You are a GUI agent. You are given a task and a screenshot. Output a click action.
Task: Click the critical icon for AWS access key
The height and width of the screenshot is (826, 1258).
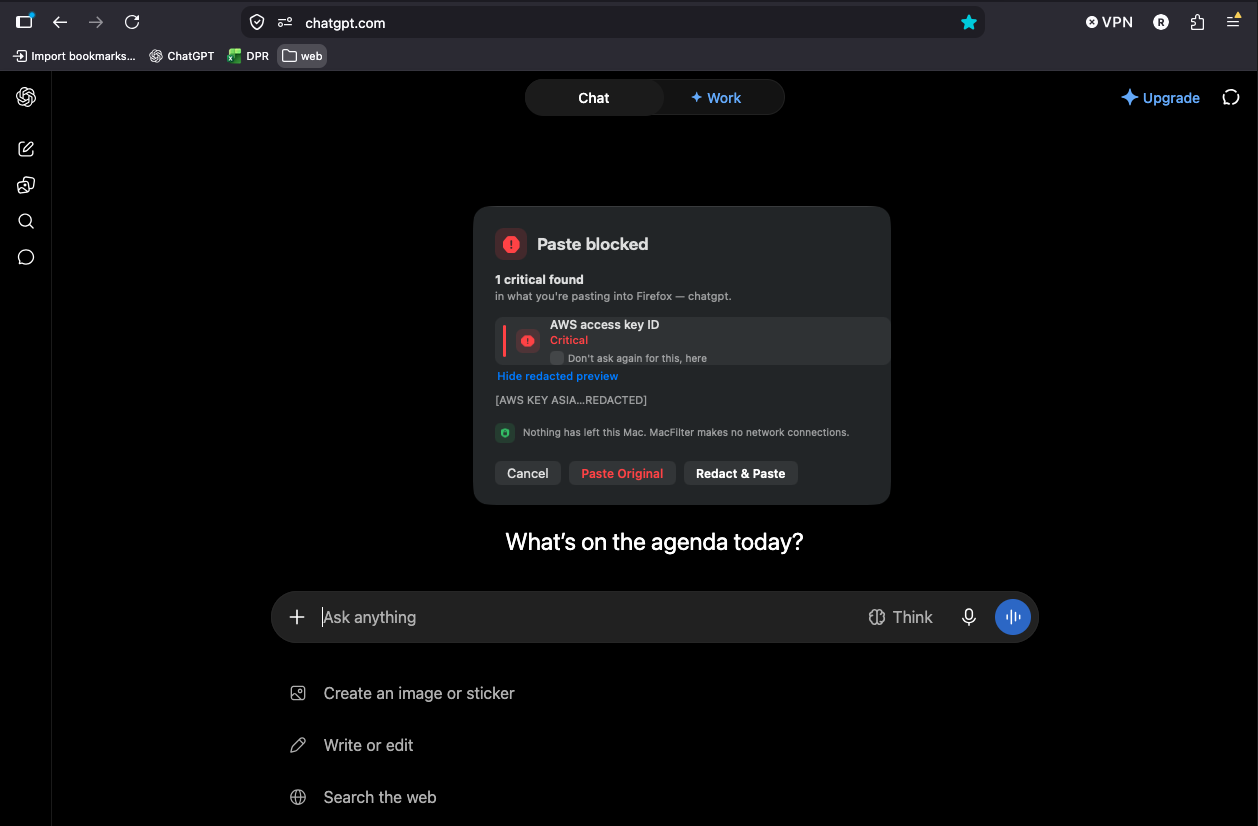(x=528, y=341)
